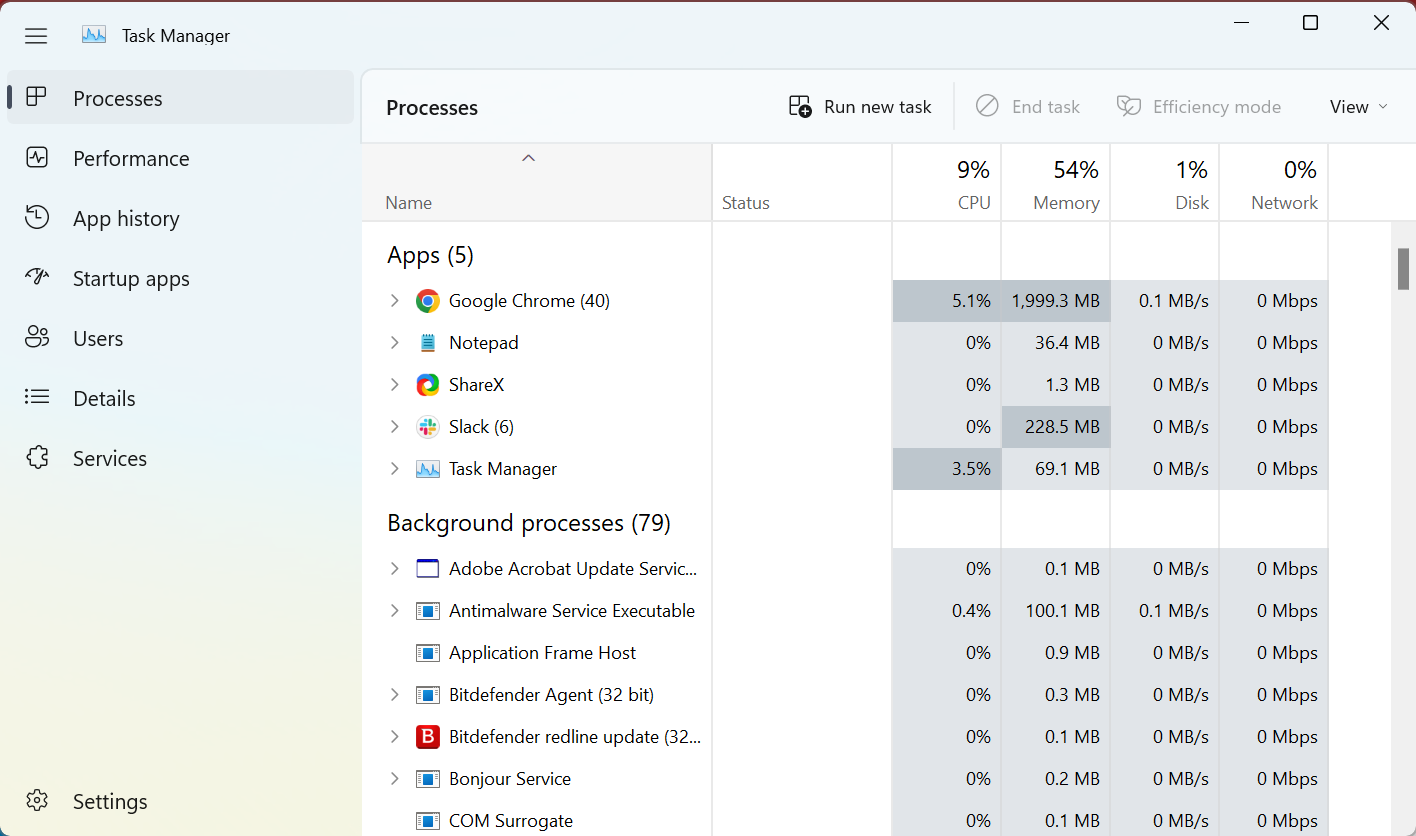The image size is (1416, 836).
Task: Click the Settings gear icon
Action: click(37, 801)
